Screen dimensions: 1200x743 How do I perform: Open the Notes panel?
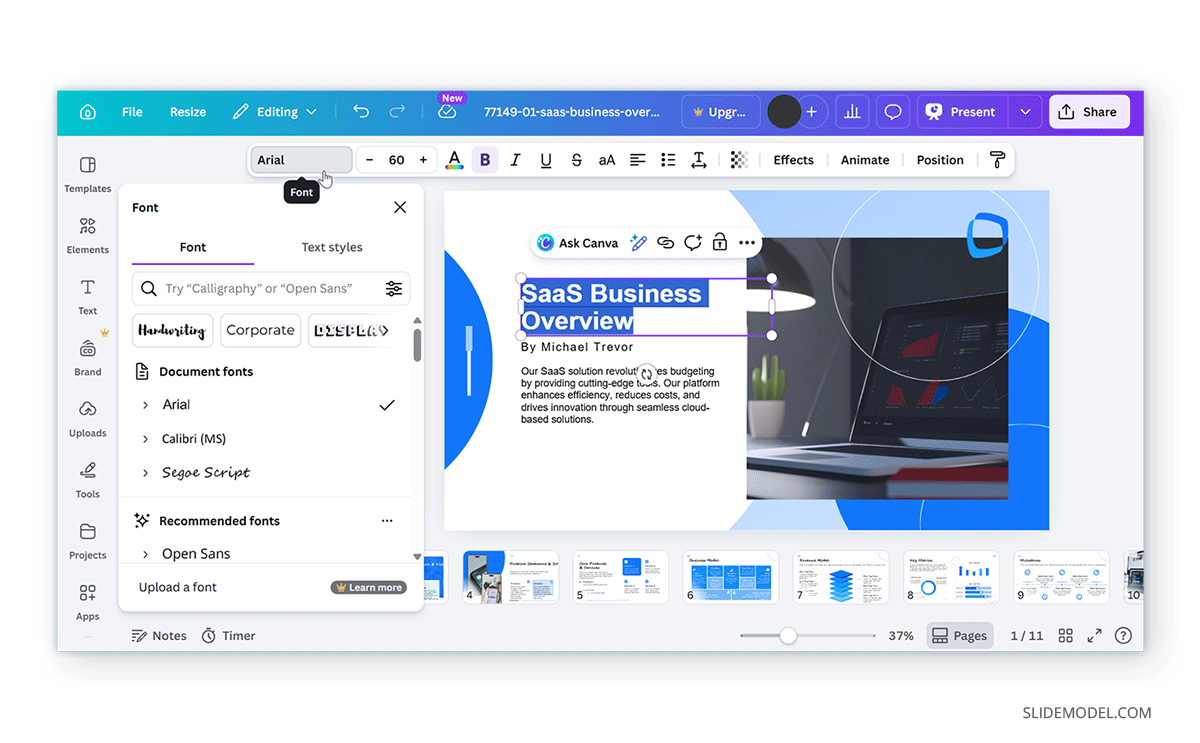[x=159, y=636]
